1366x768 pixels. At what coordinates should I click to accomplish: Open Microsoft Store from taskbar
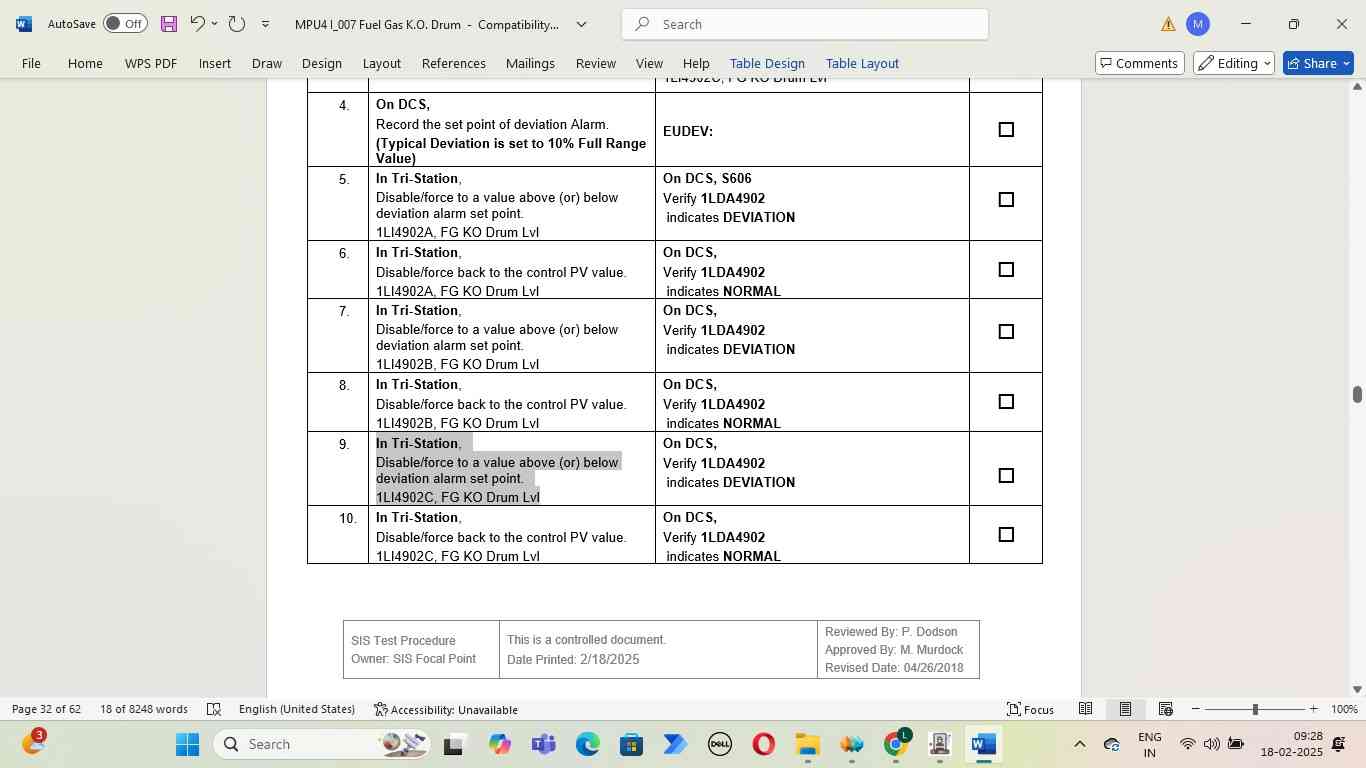point(631,744)
